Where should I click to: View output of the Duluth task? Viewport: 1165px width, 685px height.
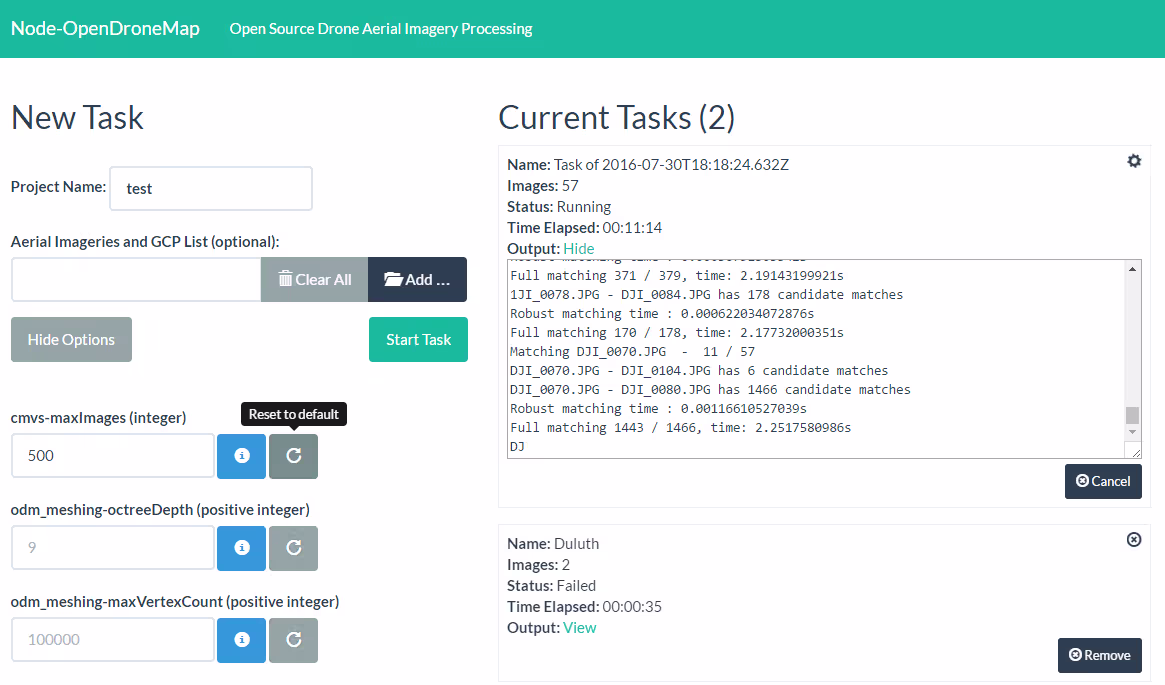click(x=580, y=628)
